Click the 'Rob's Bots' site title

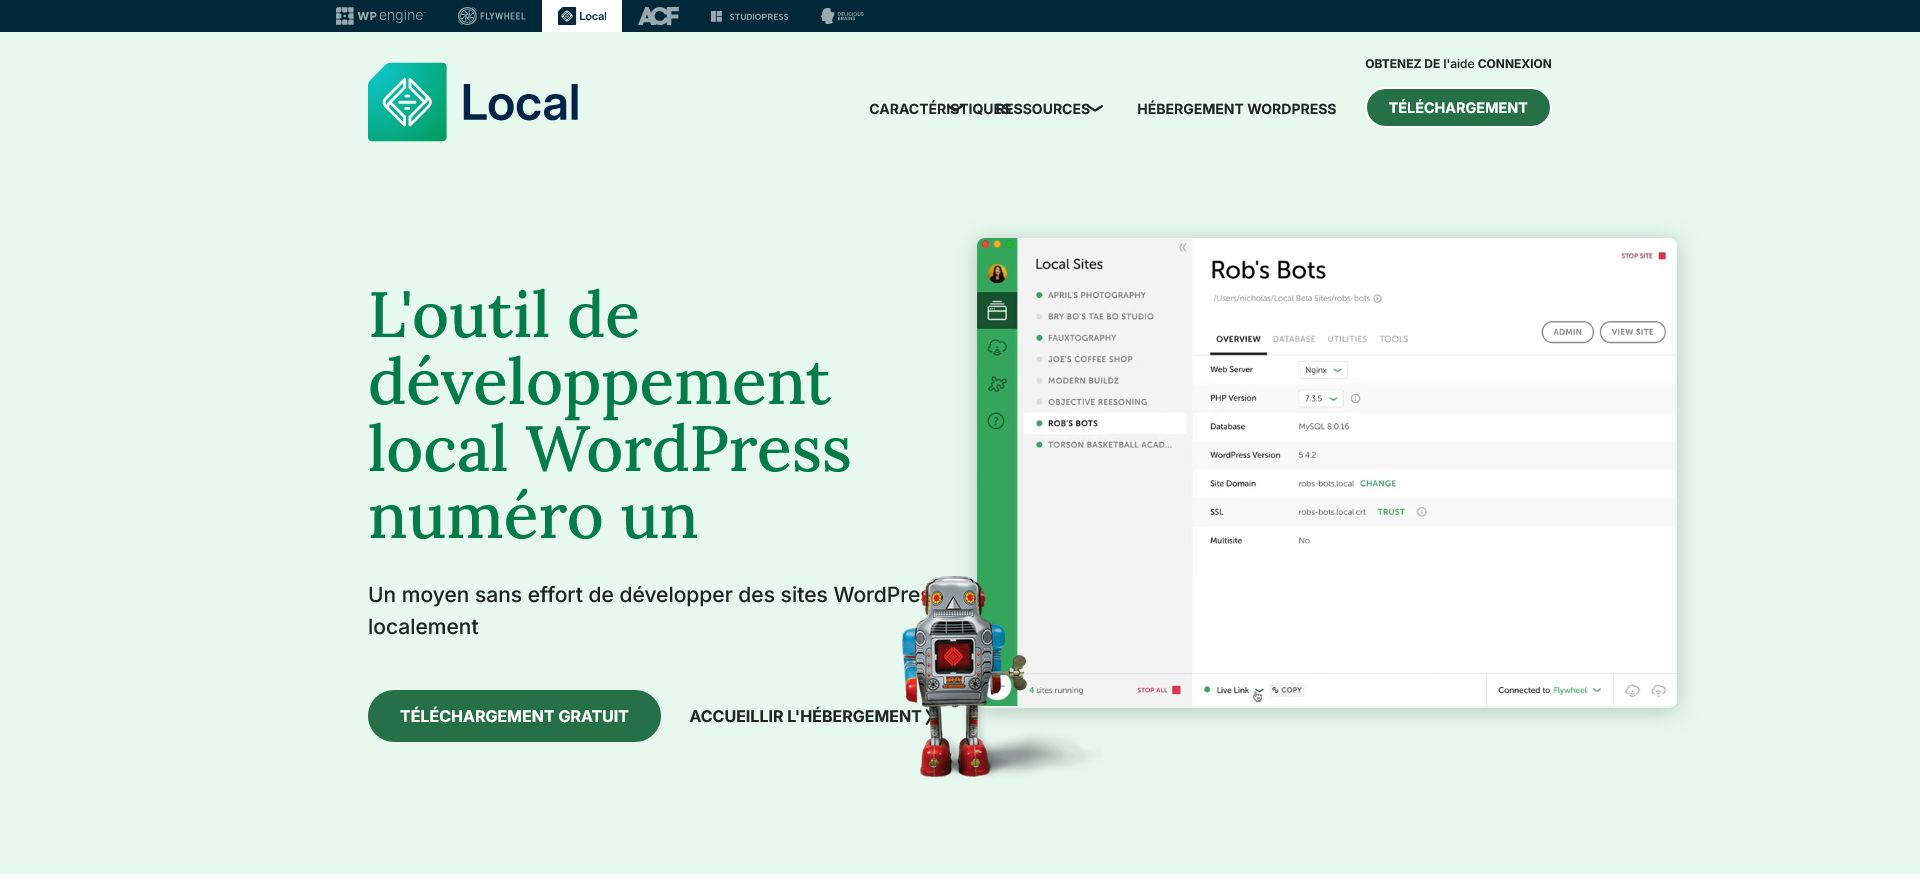click(x=1268, y=270)
